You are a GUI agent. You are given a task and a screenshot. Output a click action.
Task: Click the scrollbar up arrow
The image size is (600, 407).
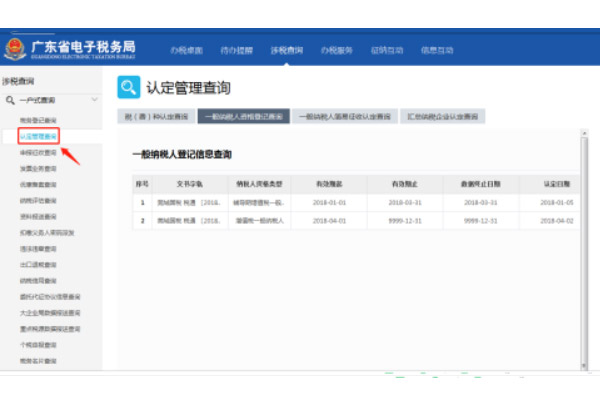584,133
